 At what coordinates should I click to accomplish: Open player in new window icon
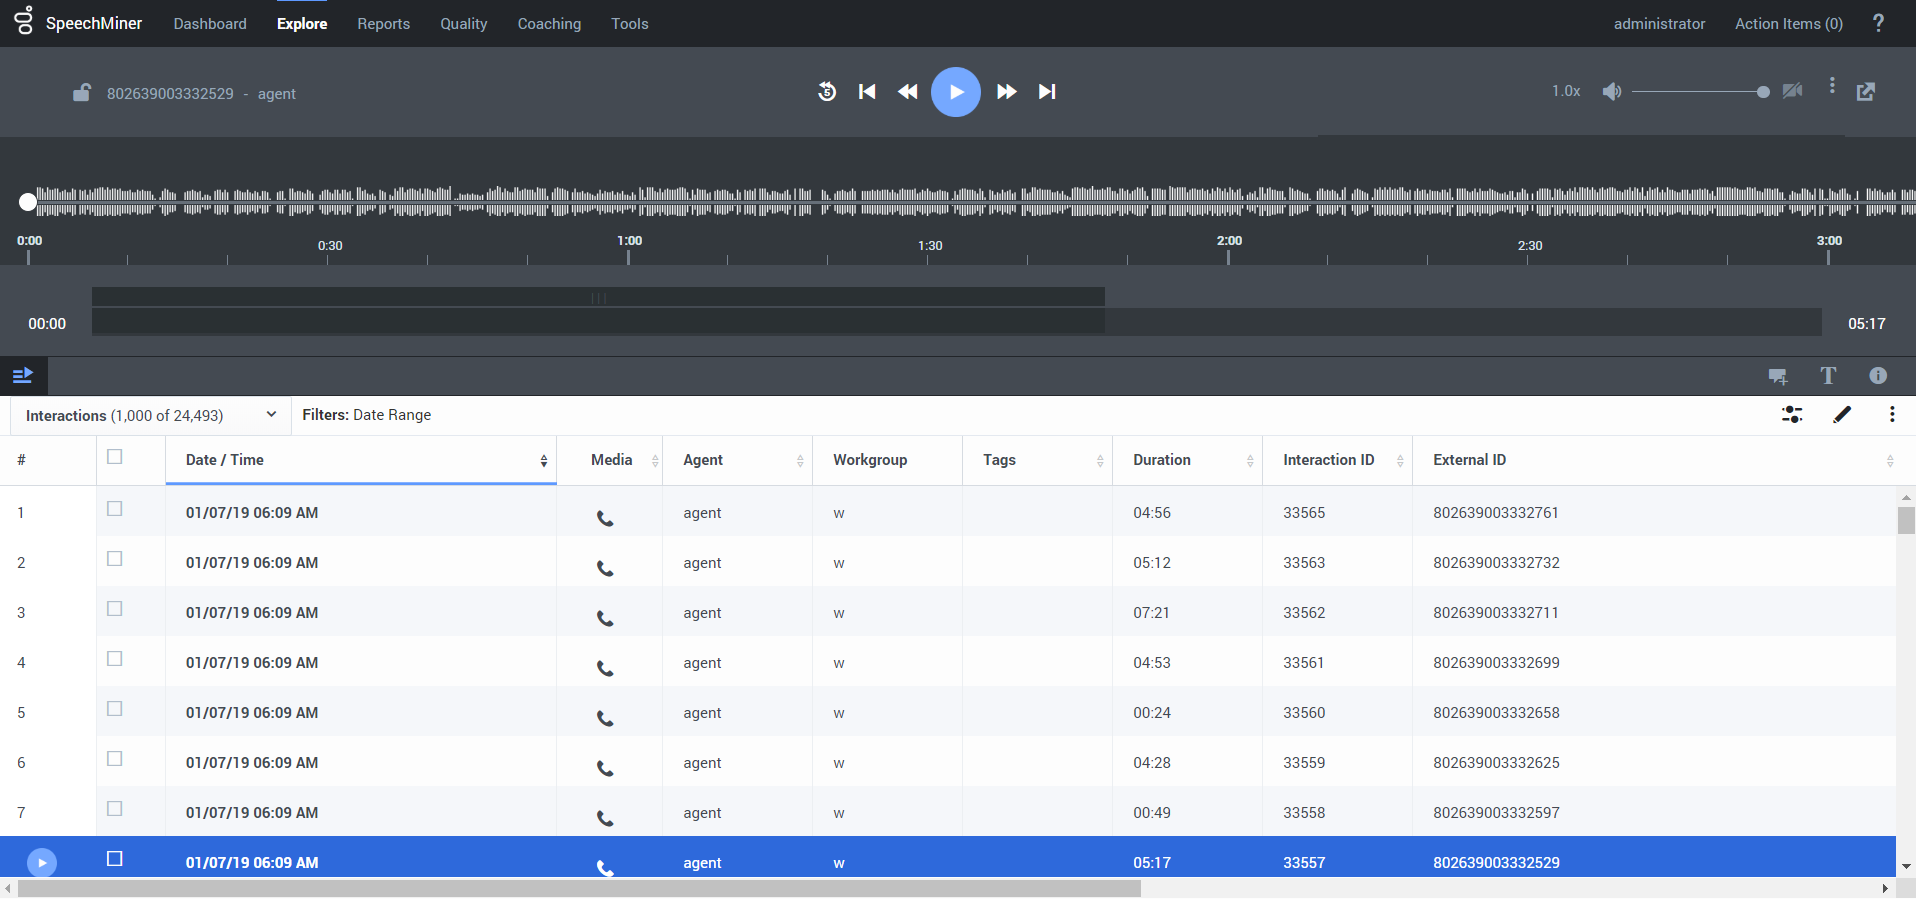(x=1866, y=92)
